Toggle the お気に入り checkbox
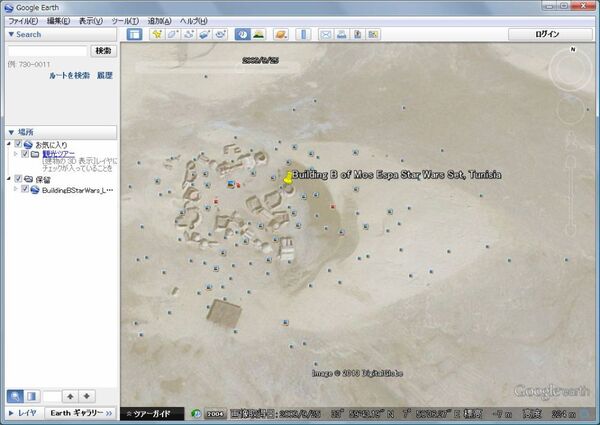 pos(18,144)
